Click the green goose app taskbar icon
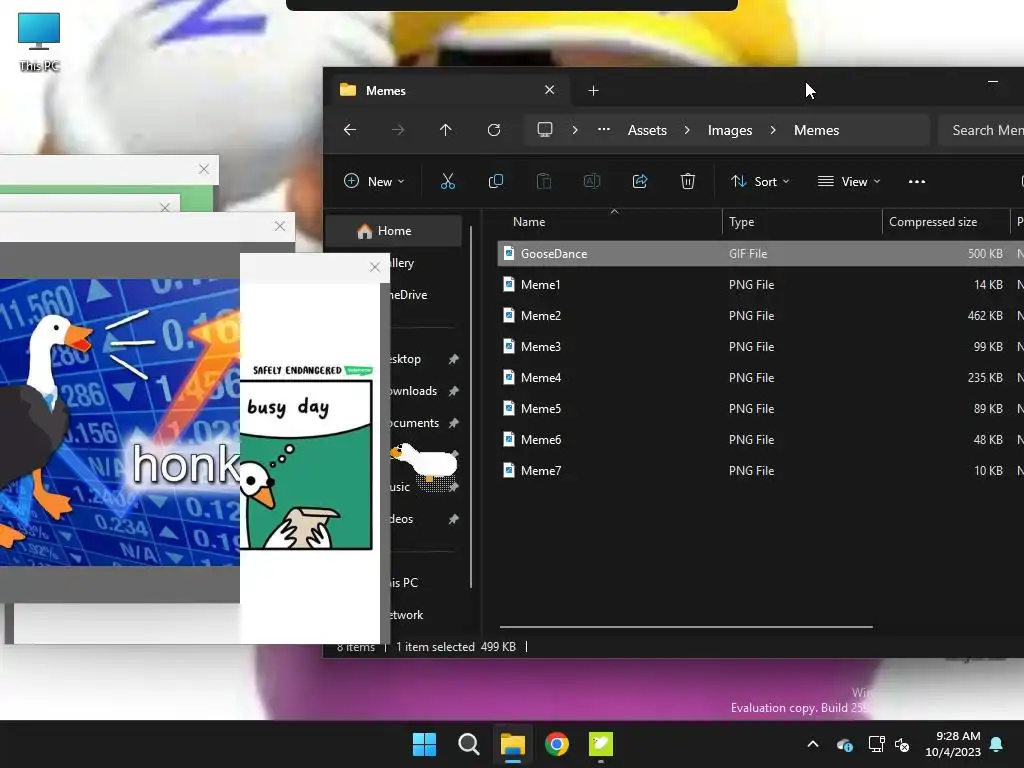Viewport: 1024px width, 768px height. [601, 744]
